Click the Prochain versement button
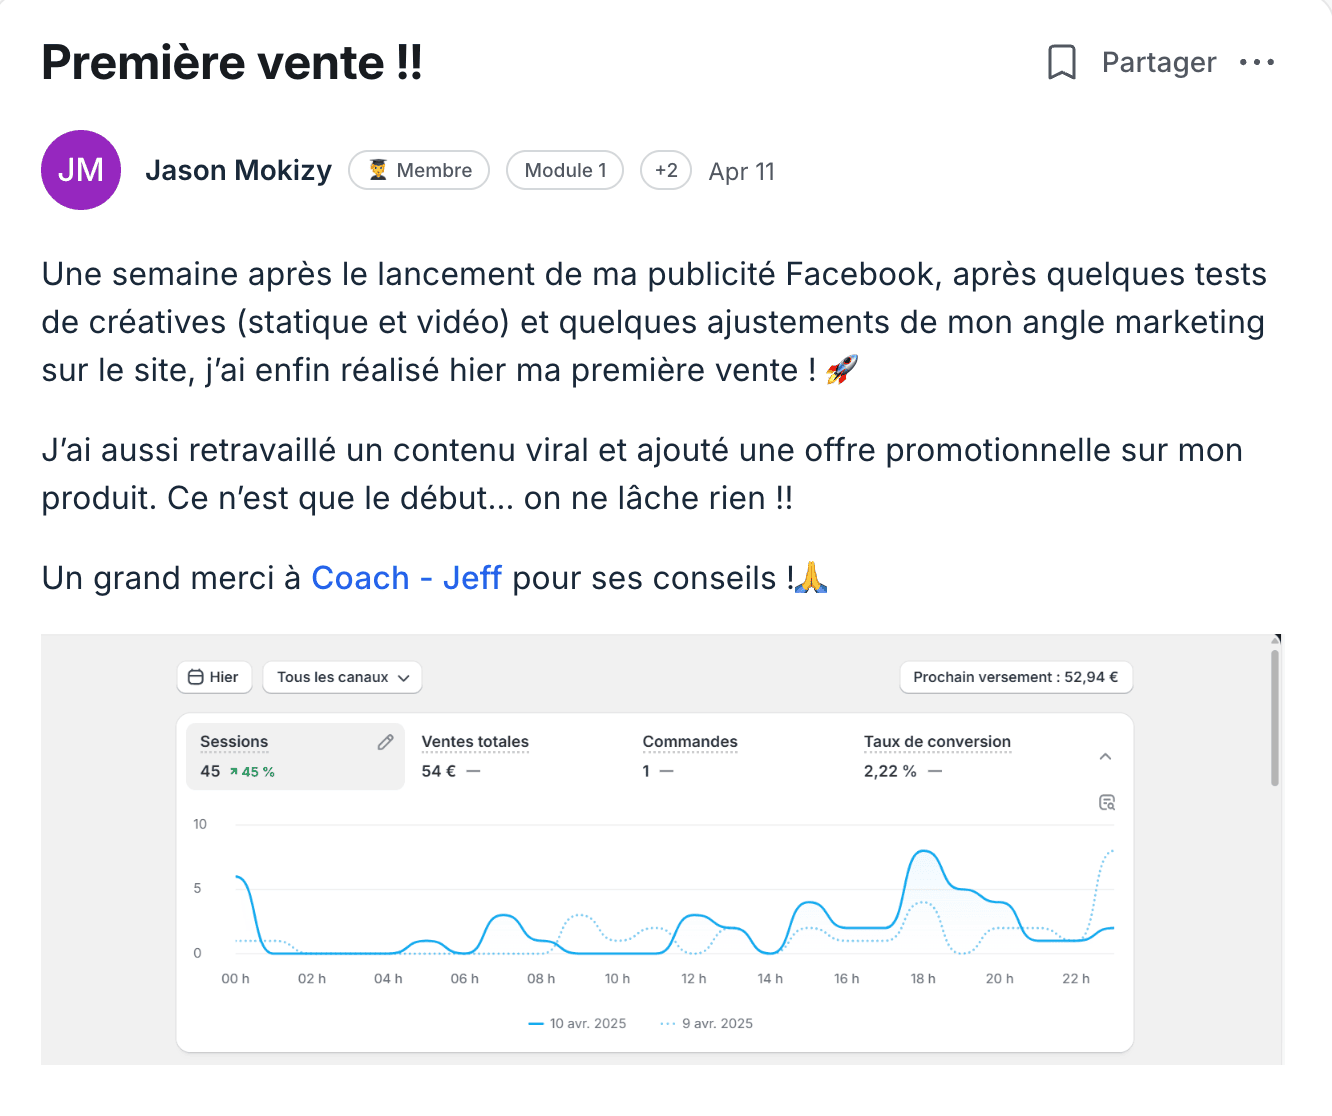 (x=1016, y=677)
